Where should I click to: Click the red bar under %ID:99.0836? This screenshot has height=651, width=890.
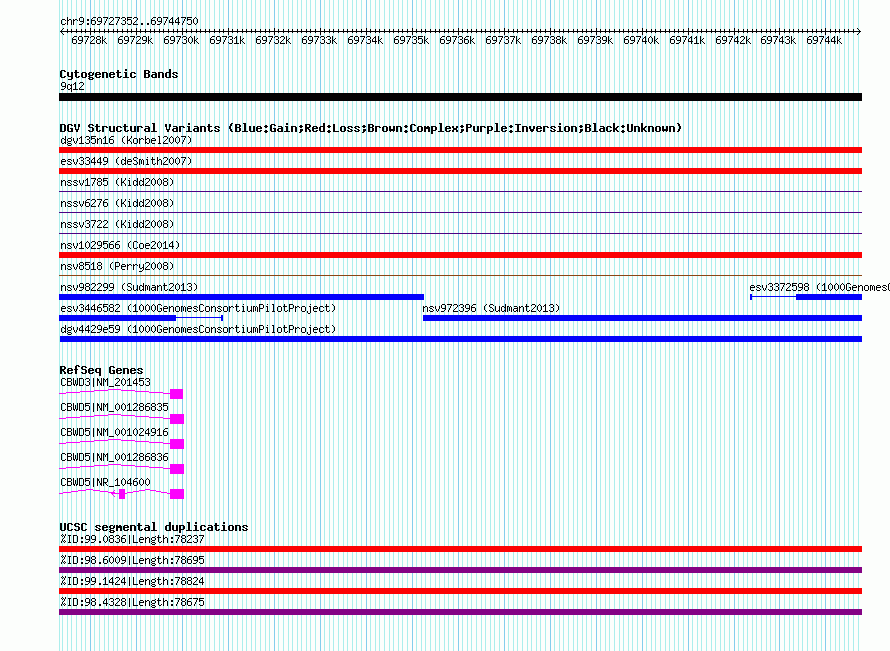(460, 549)
